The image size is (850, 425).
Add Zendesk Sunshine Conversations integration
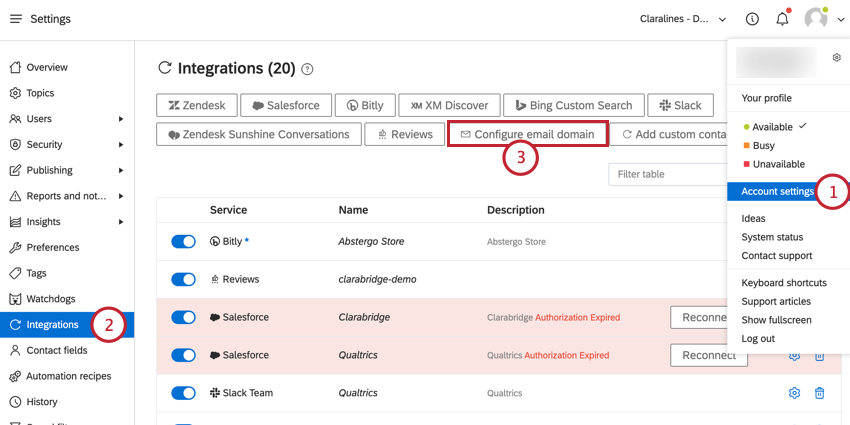click(259, 134)
